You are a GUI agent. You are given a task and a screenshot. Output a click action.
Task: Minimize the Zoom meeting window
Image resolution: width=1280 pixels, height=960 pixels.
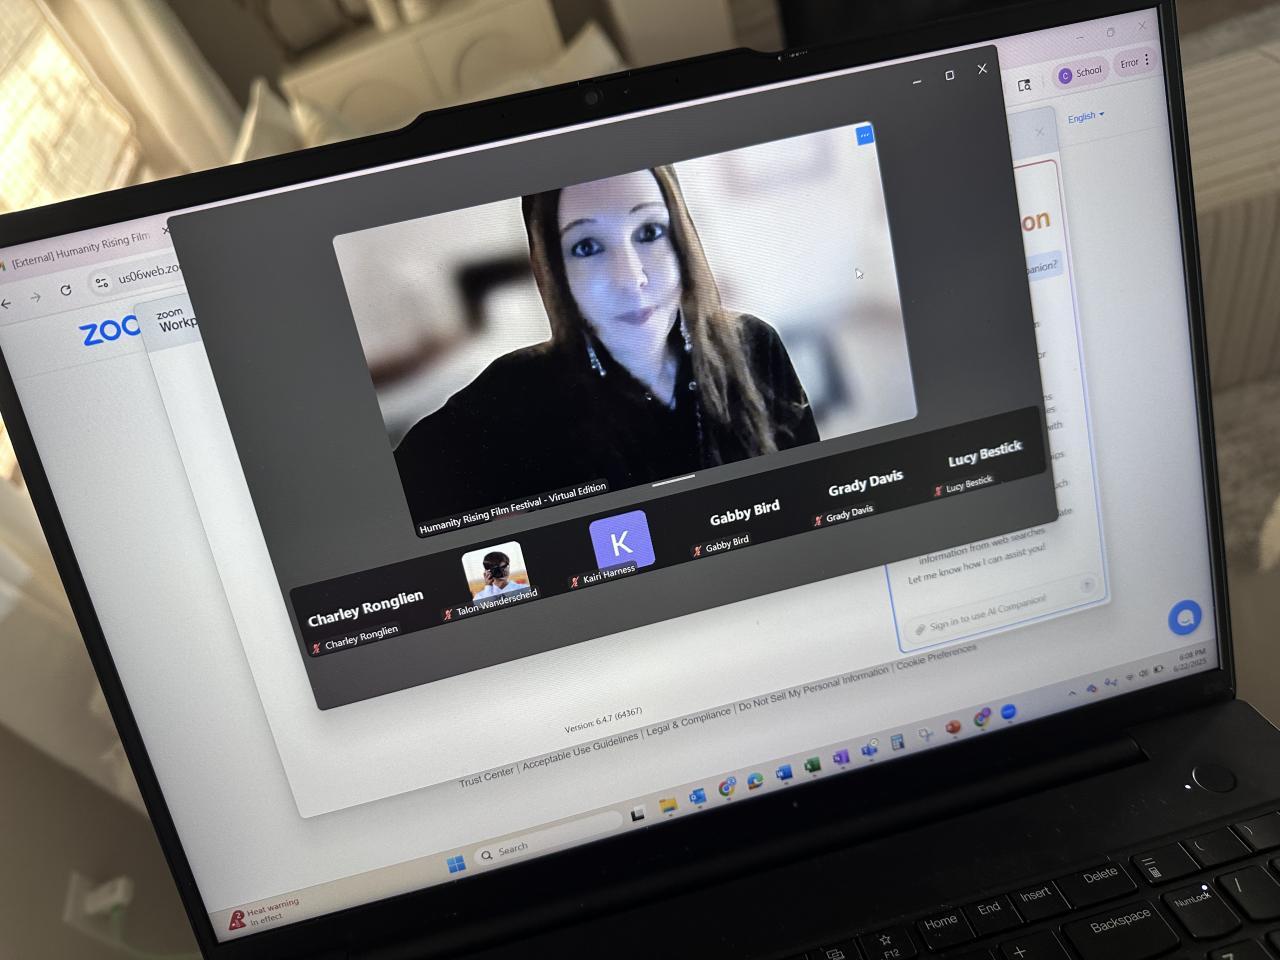tap(916, 81)
